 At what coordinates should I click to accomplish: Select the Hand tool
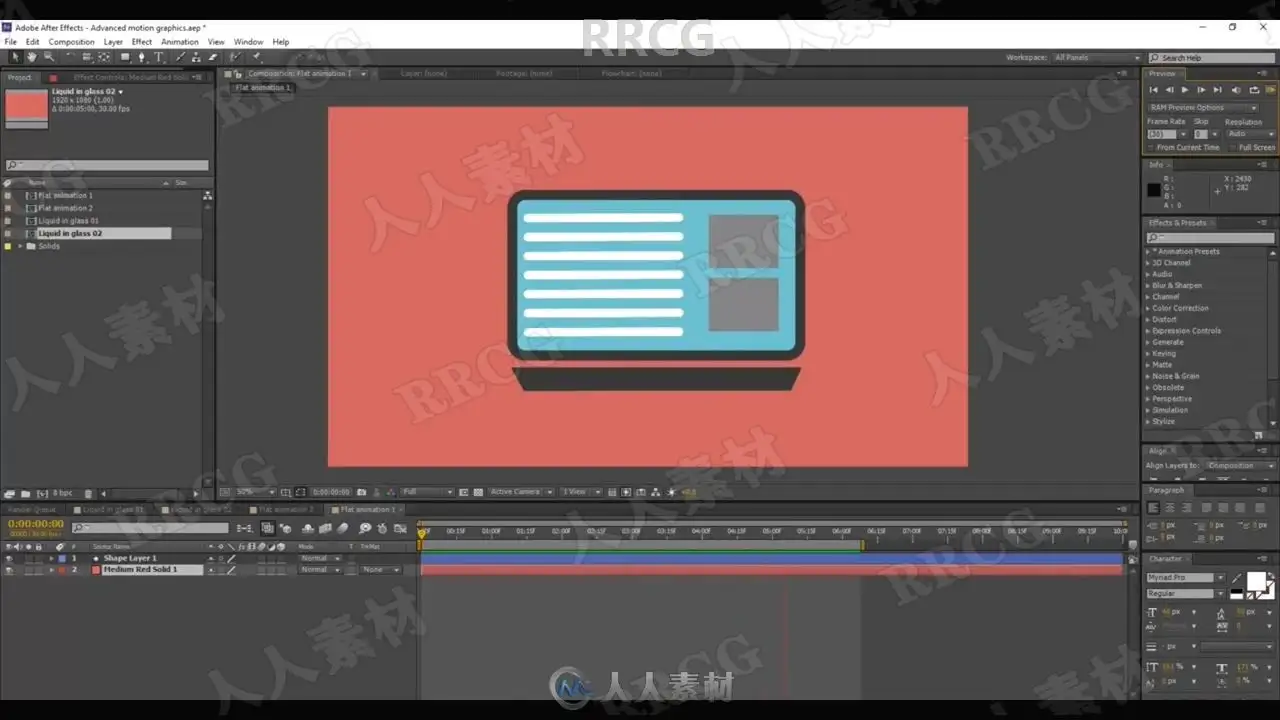click(31, 57)
